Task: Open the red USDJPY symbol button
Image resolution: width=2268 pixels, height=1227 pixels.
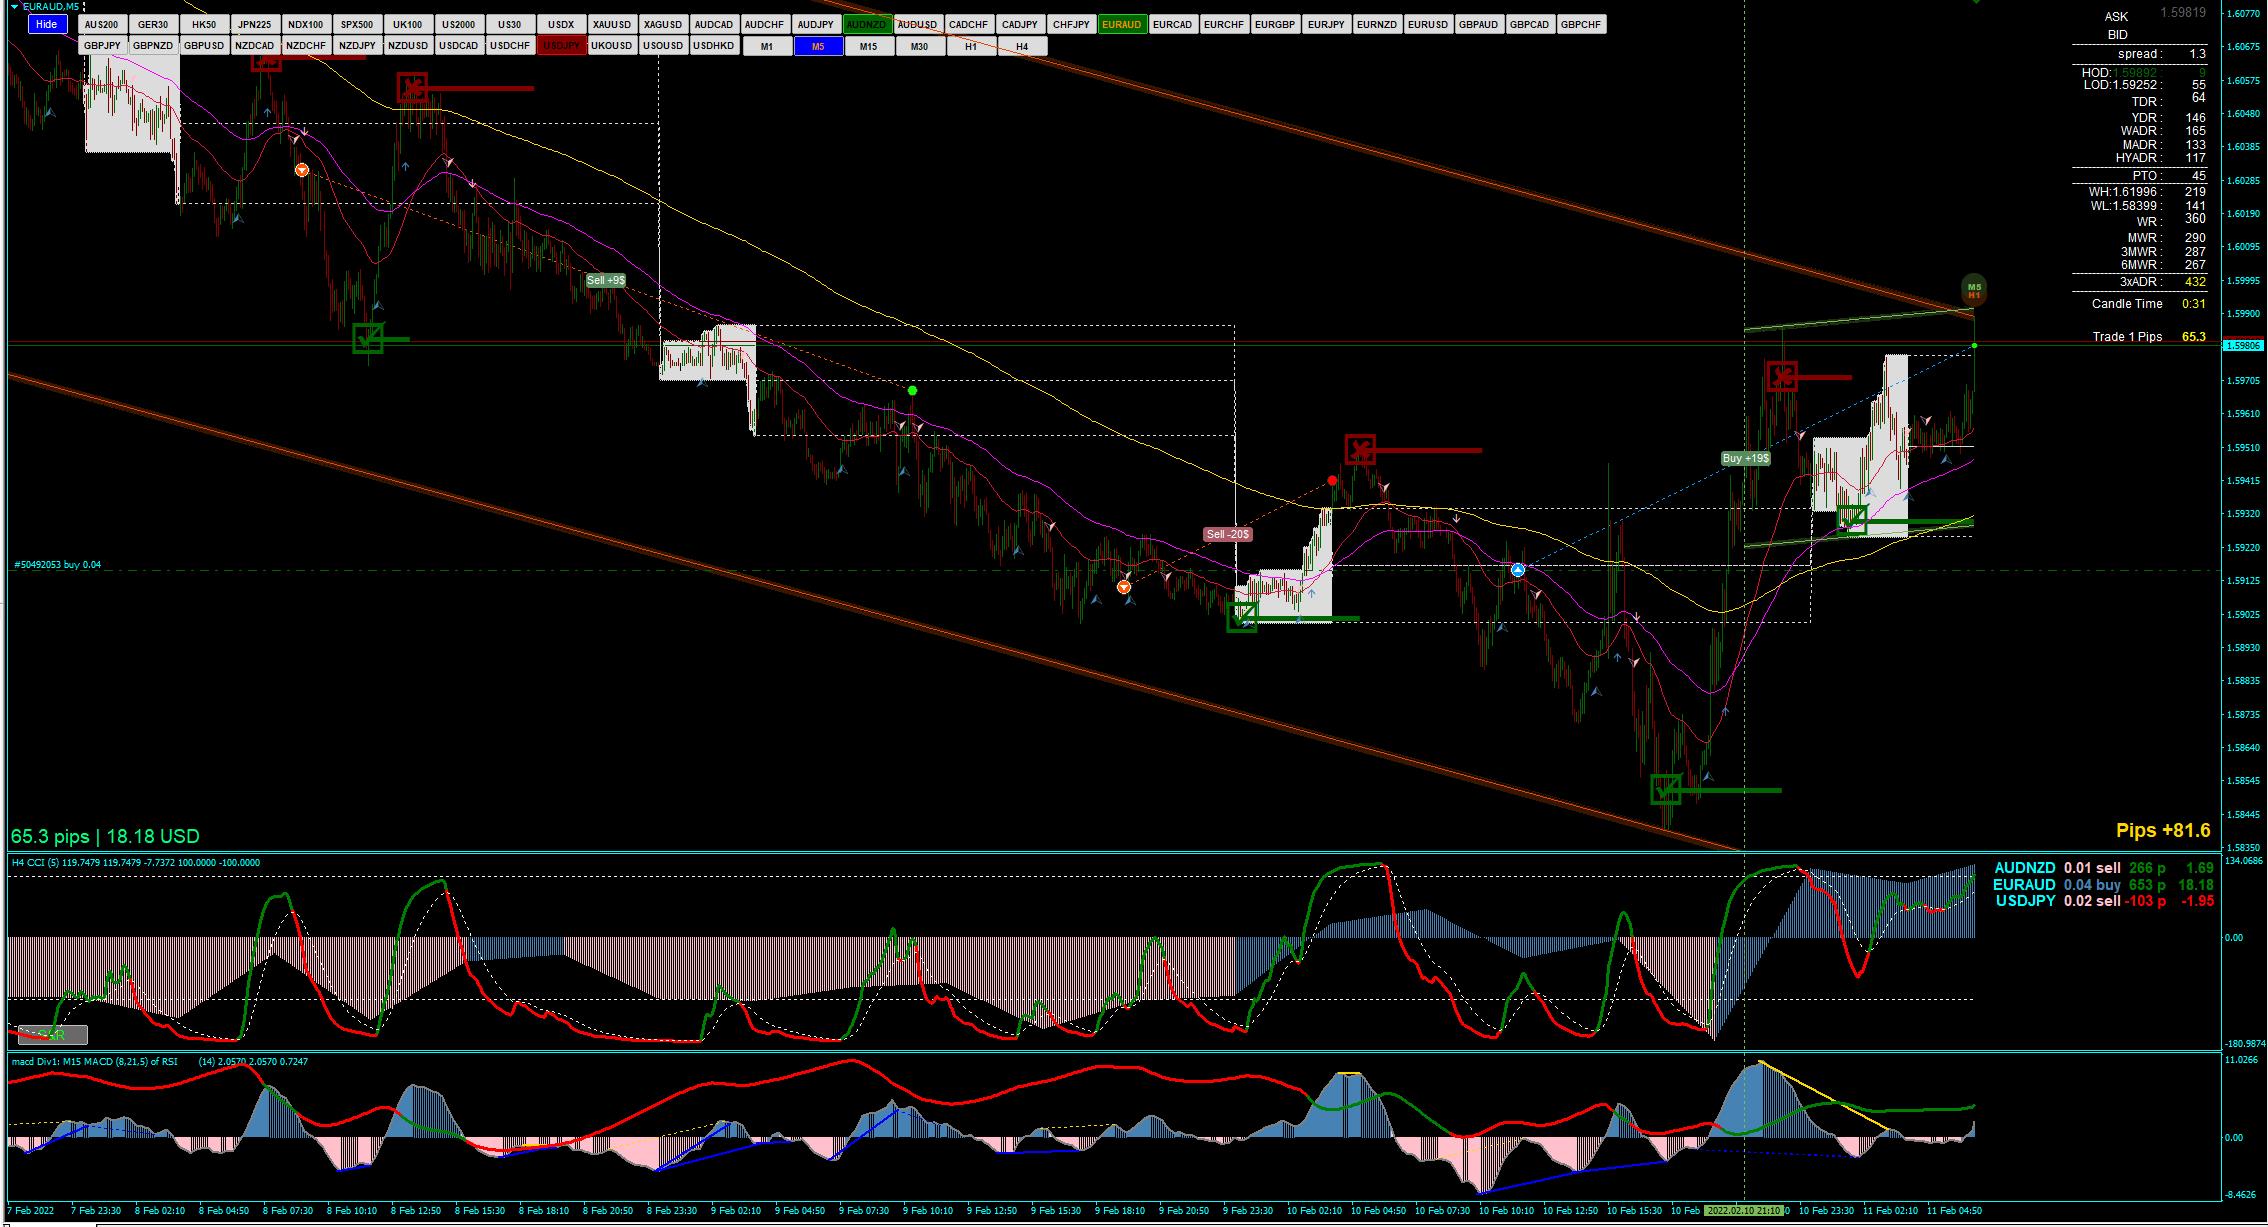Action: [x=561, y=46]
